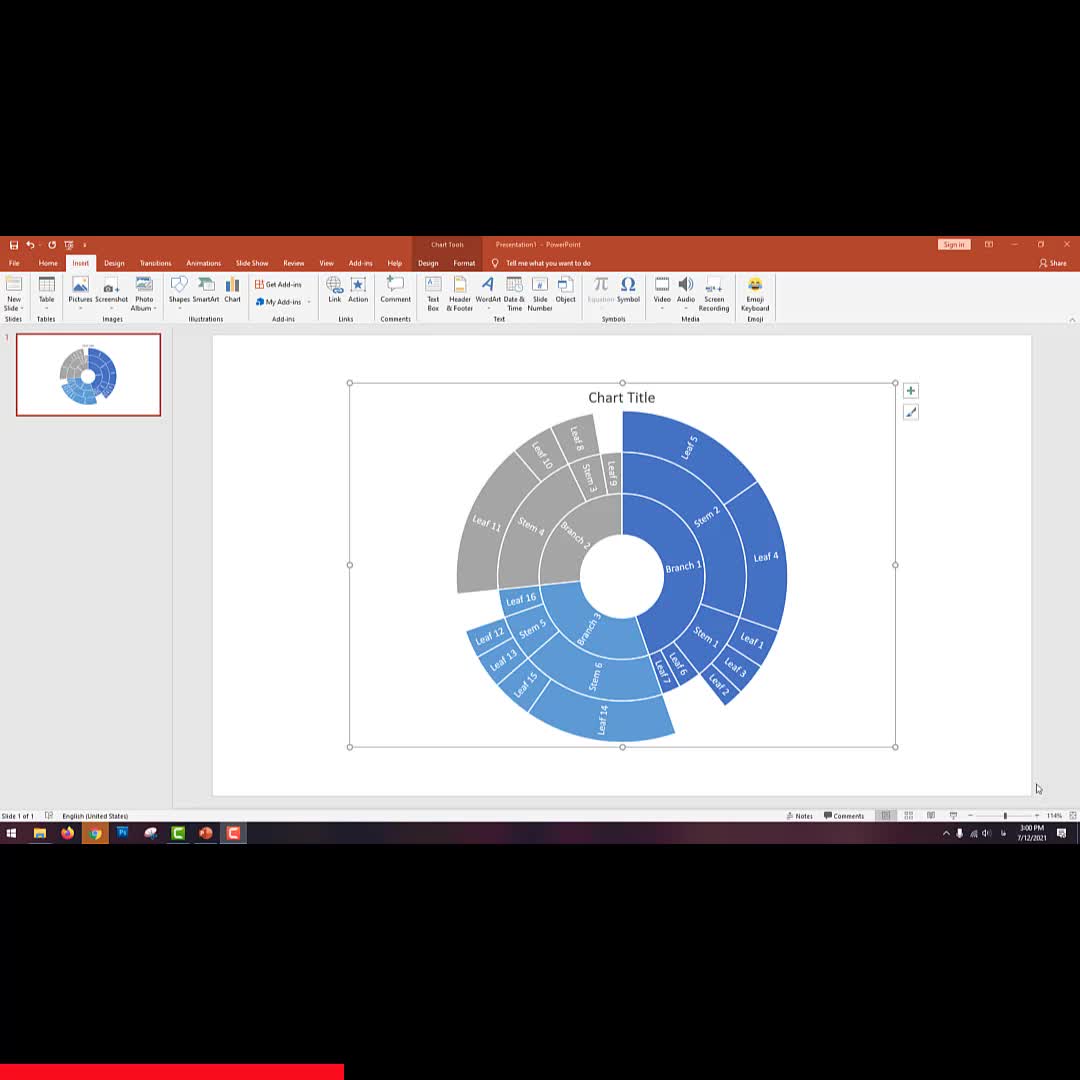The image size is (1080, 1080).
Task: Open the Symbol insert tool
Action: pos(628,290)
